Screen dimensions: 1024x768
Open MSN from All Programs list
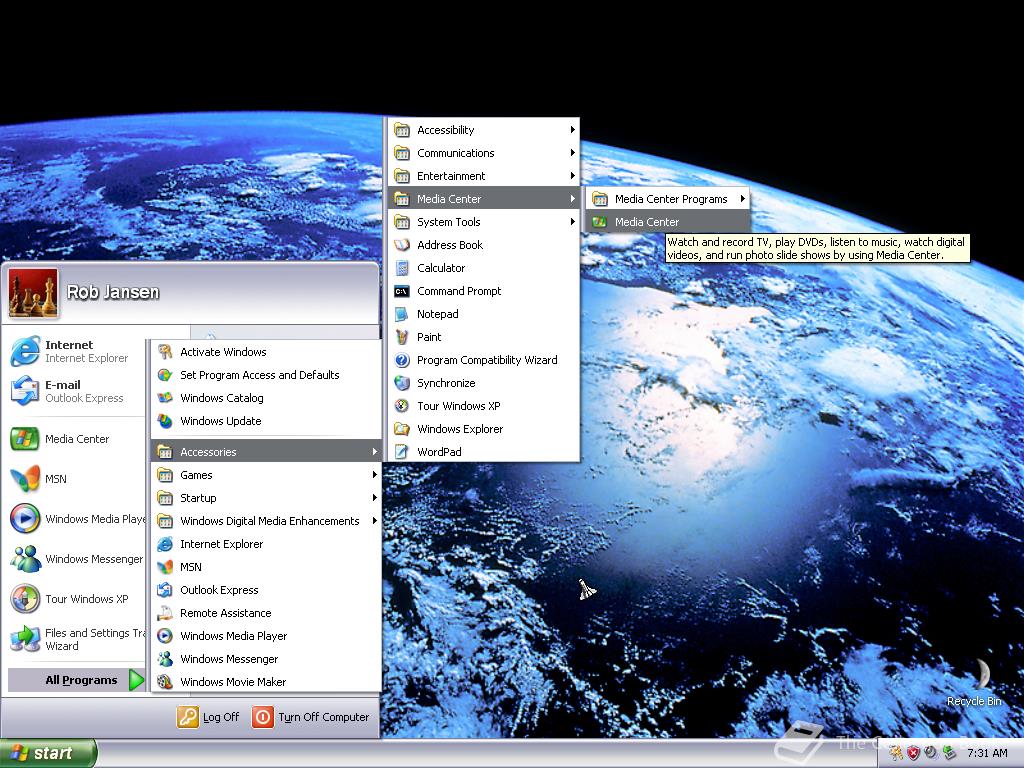(x=266, y=567)
